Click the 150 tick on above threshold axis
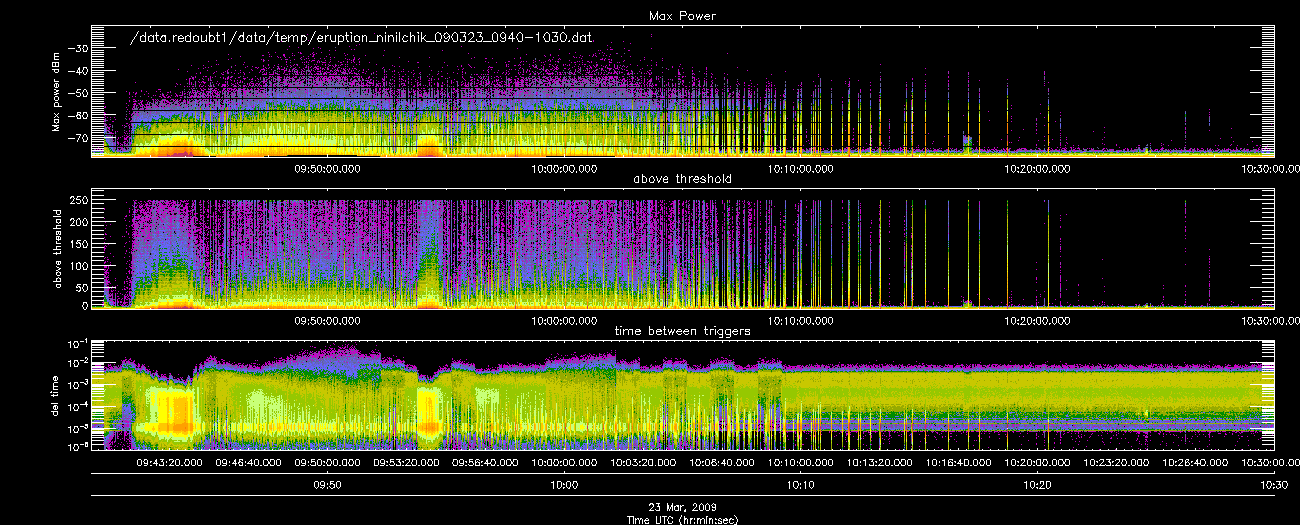1300x525 pixels. 79,242
